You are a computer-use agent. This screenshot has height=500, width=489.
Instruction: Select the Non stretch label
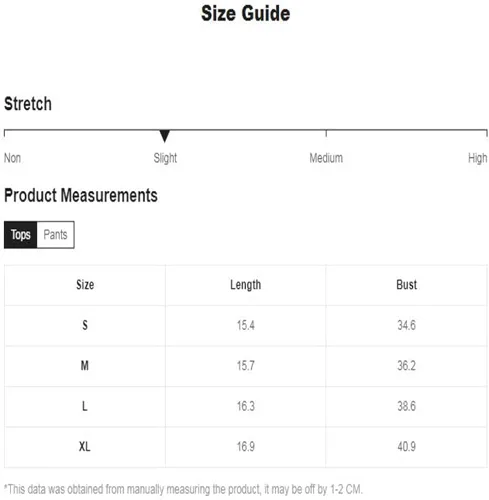click(x=12, y=158)
